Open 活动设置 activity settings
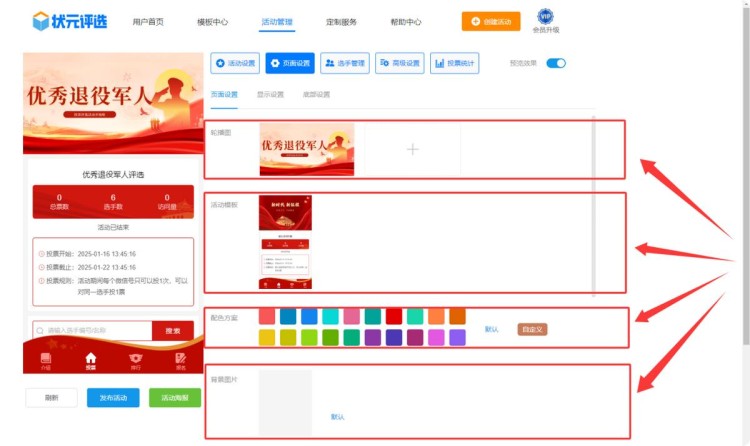750x446 pixels. click(x=235, y=63)
